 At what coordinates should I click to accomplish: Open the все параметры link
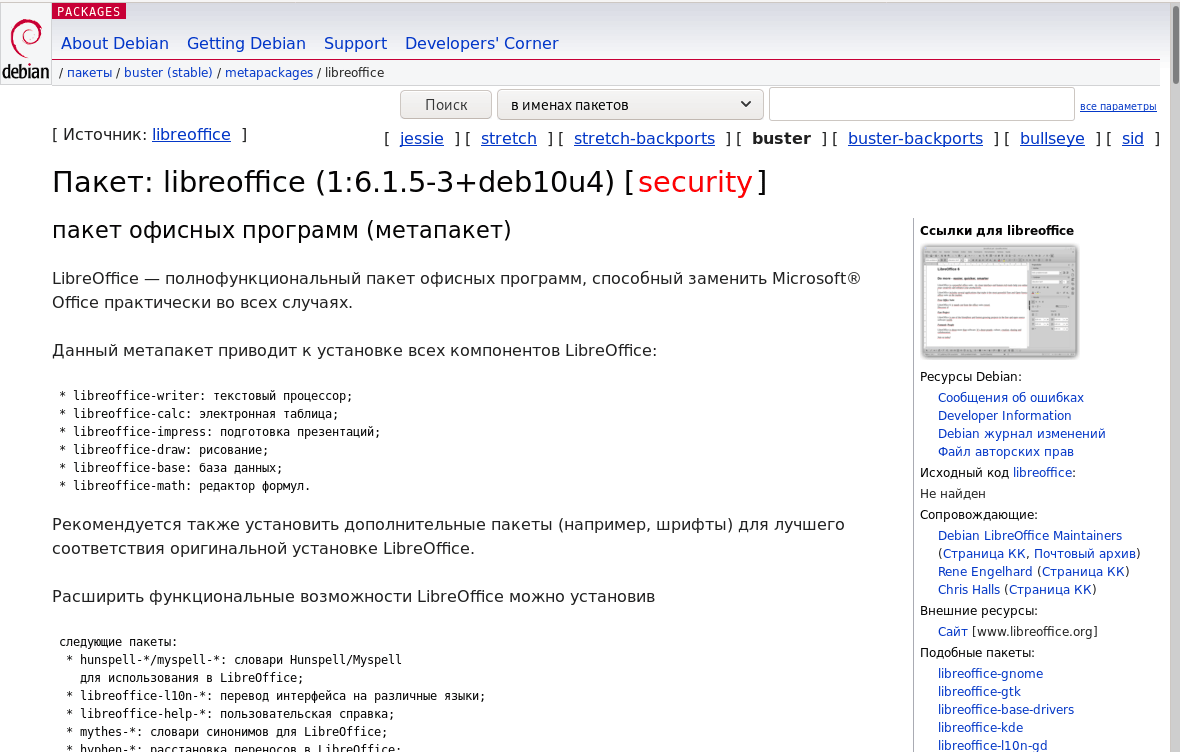(1118, 106)
